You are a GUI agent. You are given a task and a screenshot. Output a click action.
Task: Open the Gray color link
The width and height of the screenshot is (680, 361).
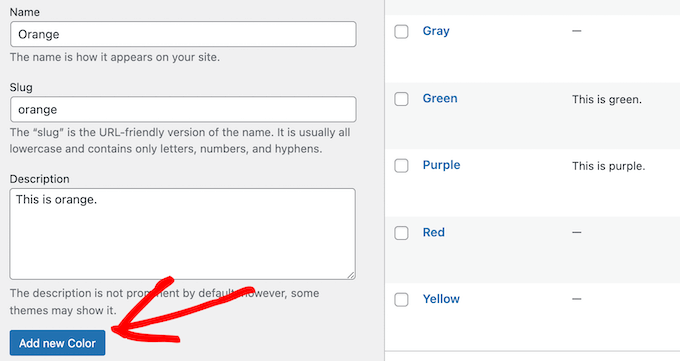click(x=436, y=31)
